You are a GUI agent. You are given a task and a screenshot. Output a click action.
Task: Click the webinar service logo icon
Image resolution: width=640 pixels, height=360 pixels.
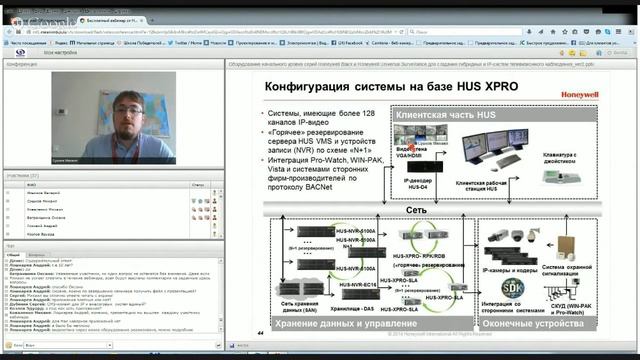click(x=20, y=52)
